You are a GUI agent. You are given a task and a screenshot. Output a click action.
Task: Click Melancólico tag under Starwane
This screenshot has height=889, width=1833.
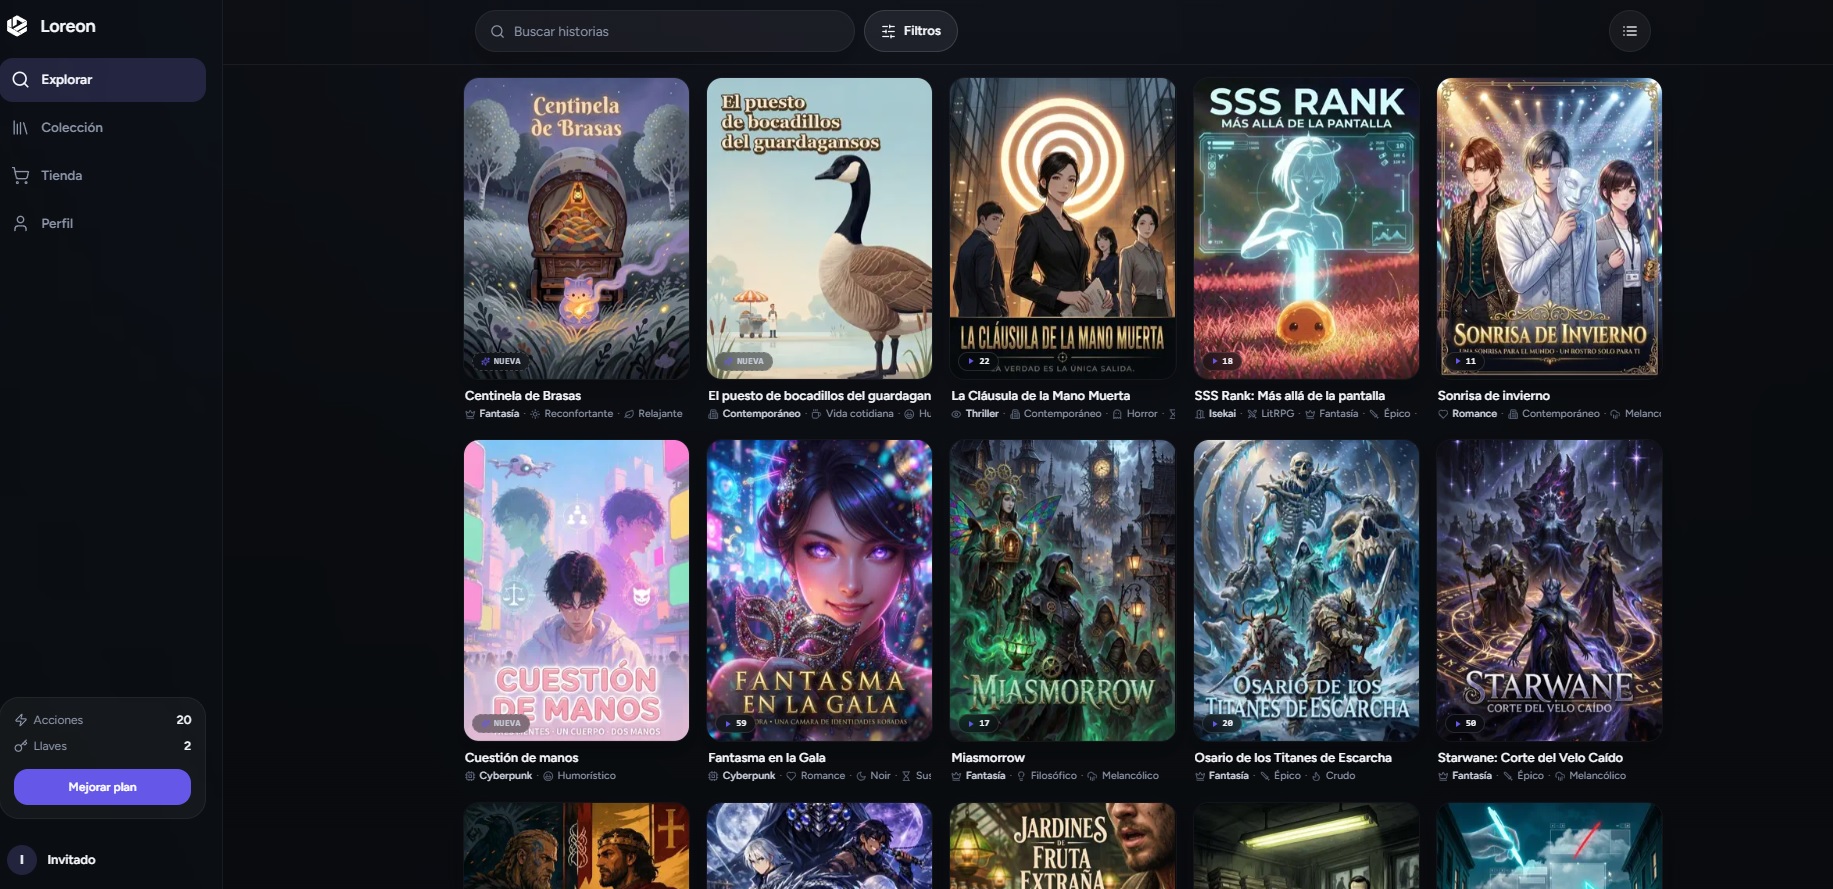(x=1590, y=776)
